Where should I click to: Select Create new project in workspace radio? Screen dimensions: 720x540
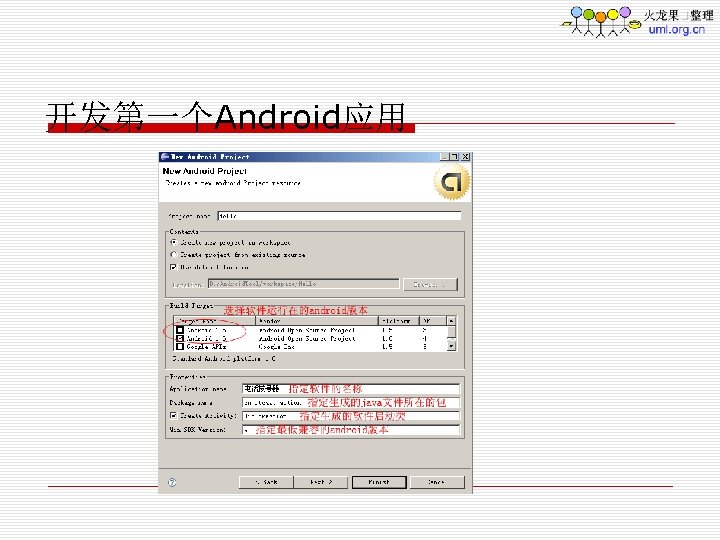(174, 242)
